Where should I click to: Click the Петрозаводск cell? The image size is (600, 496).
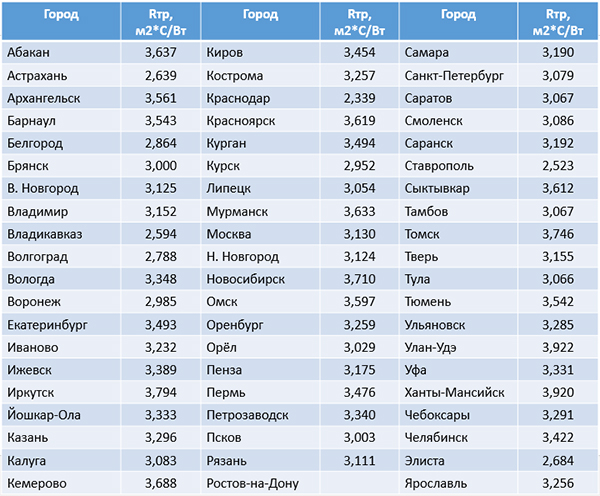coord(260,415)
